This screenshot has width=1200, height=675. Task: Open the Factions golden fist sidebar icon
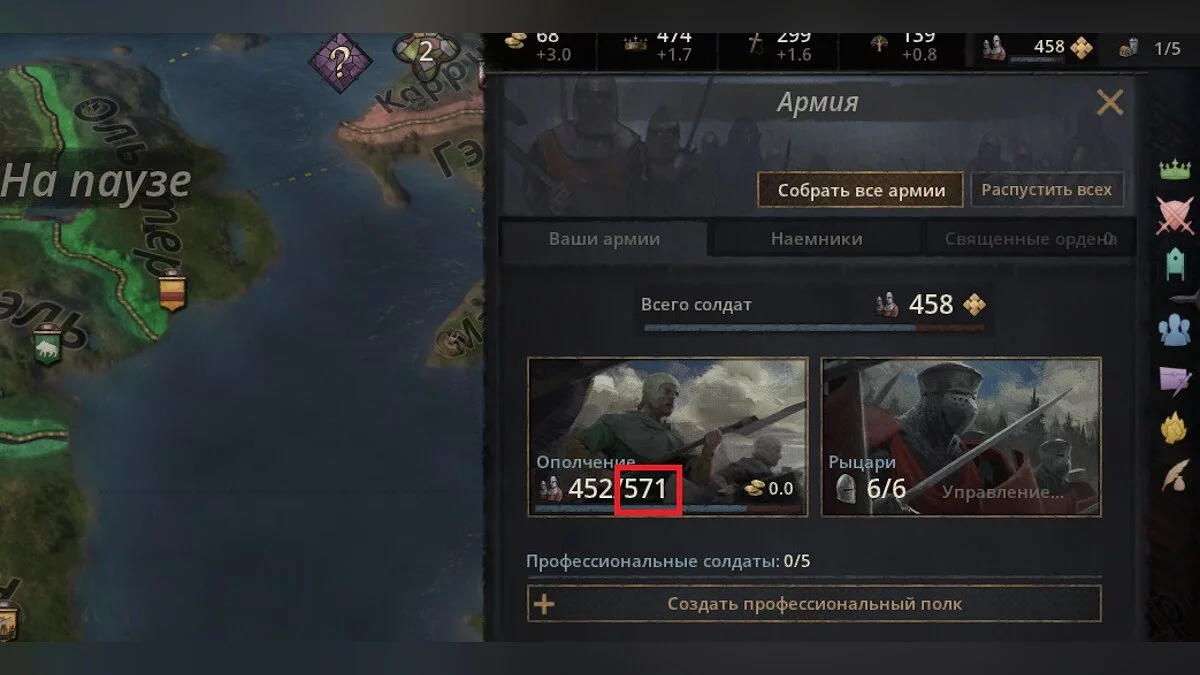pos(1175,427)
